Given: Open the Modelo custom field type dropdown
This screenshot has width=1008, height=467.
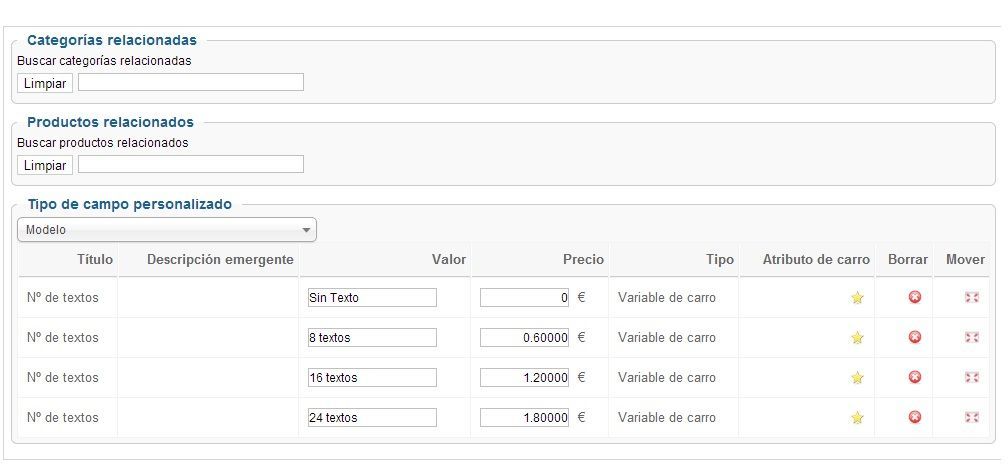Looking at the screenshot, I should (x=167, y=230).
